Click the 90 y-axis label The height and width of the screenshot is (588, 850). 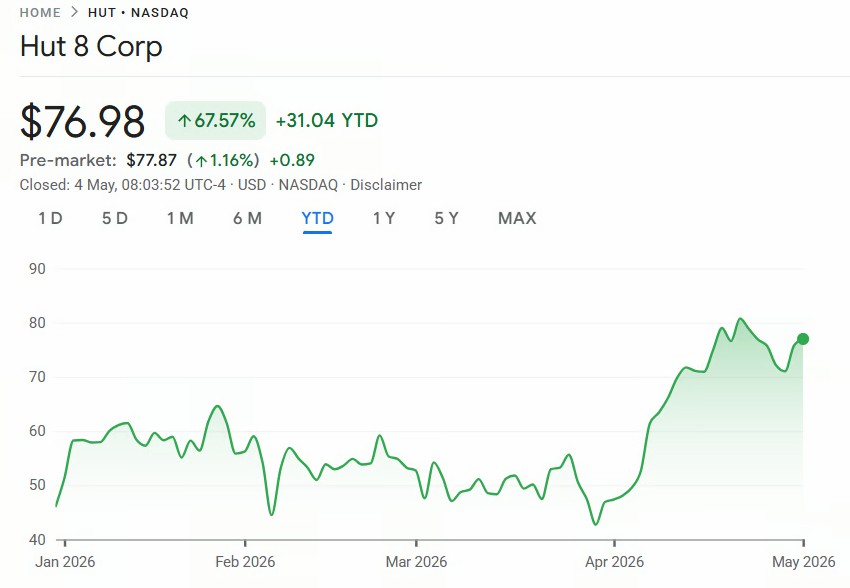[37, 269]
